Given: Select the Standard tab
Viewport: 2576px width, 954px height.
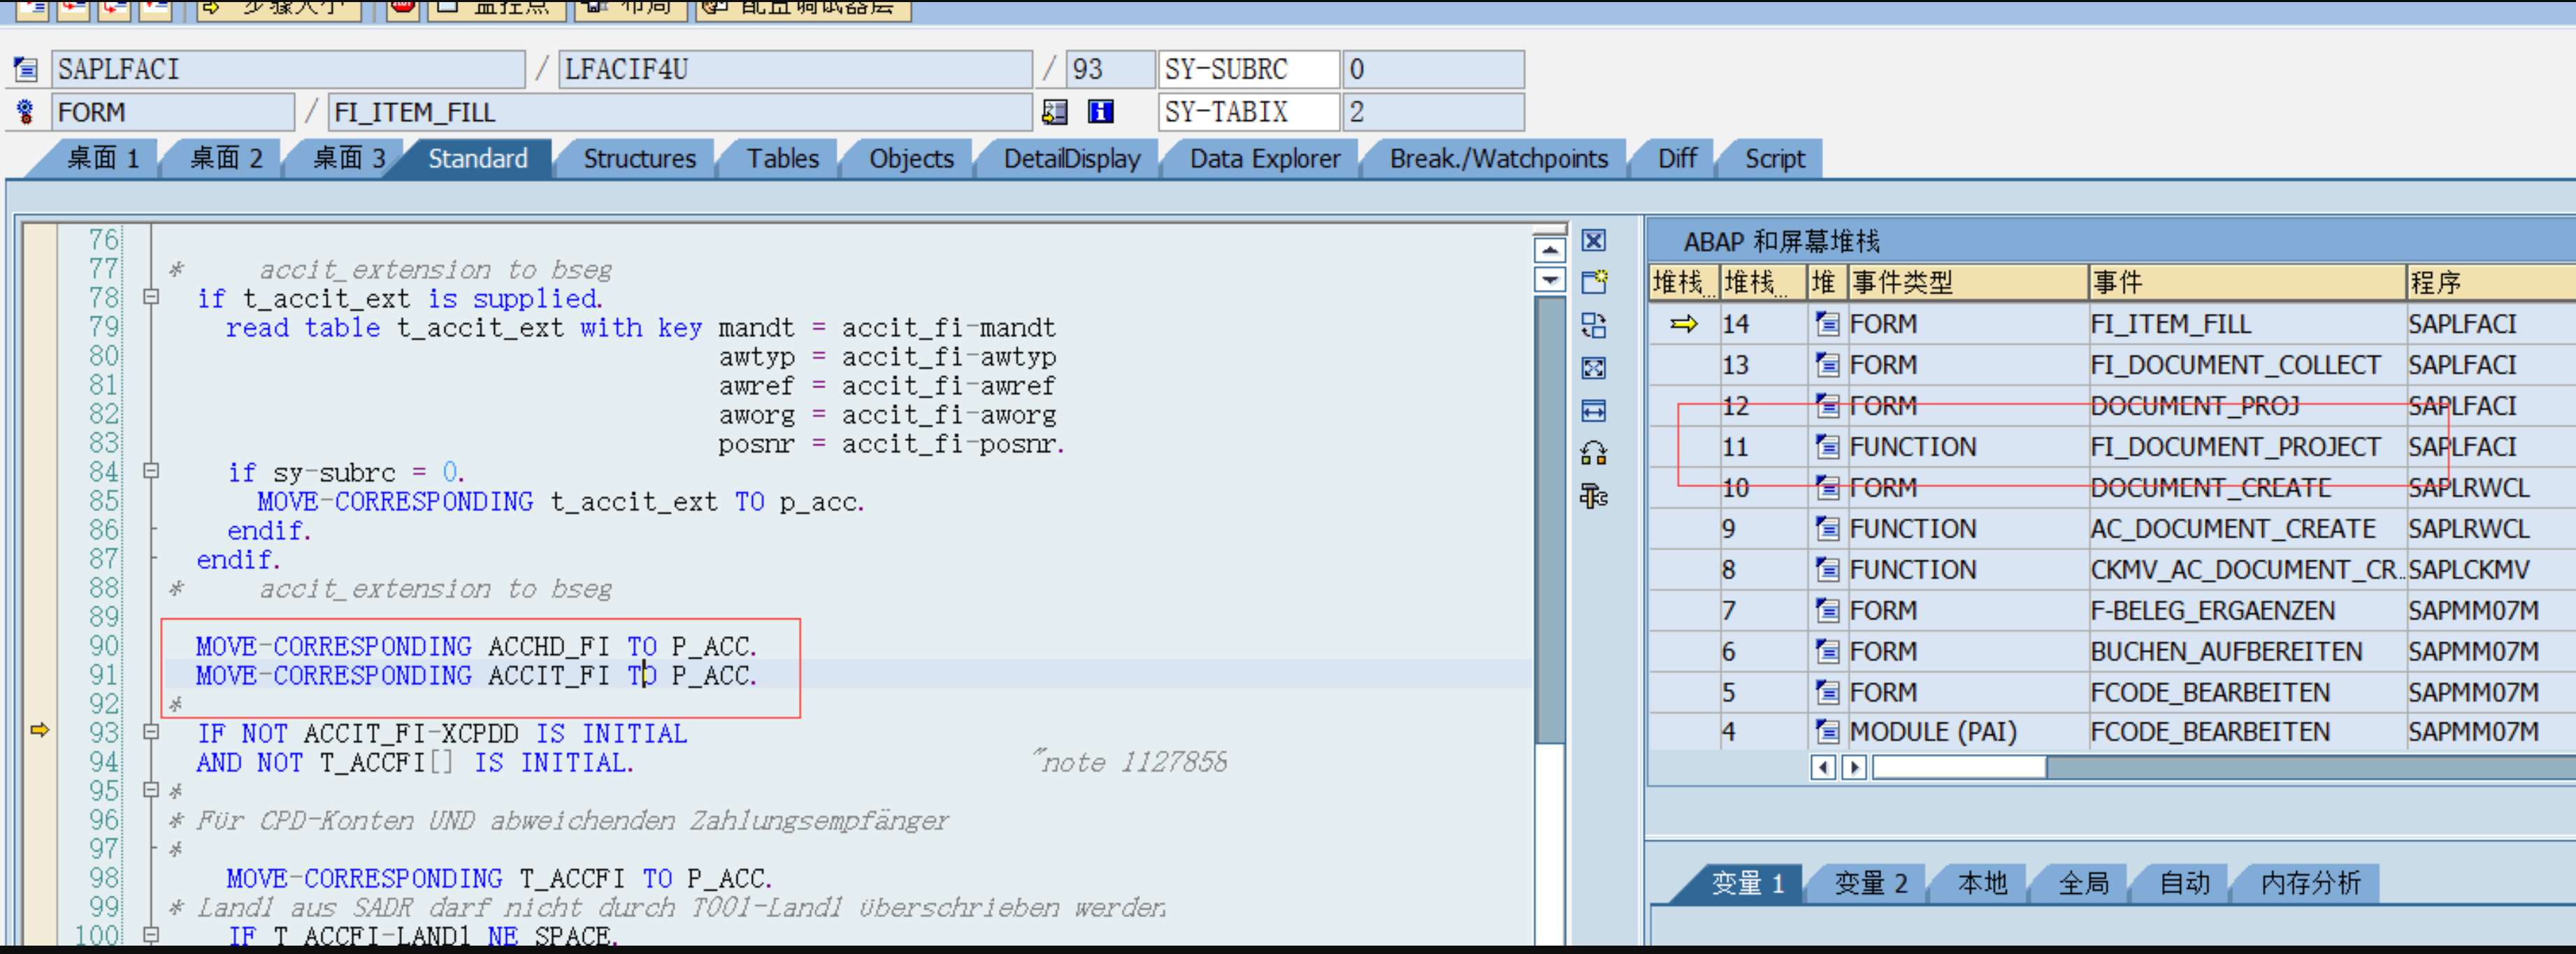Looking at the screenshot, I should pyautogui.click(x=478, y=159).
